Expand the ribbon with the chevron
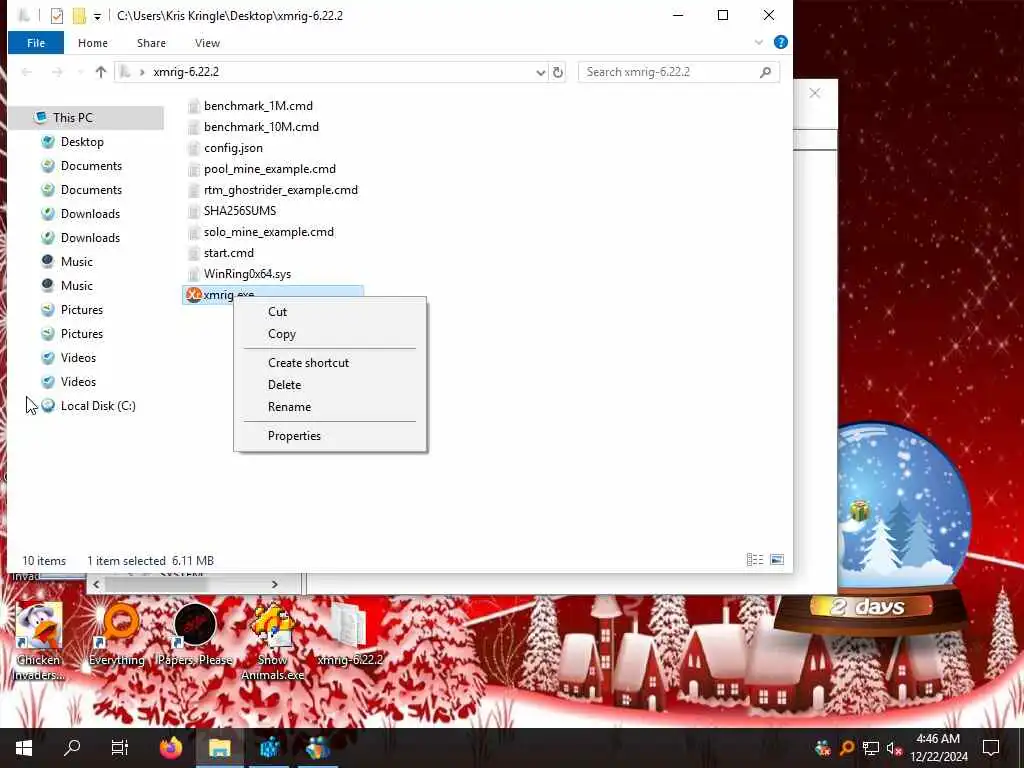The height and width of the screenshot is (768, 1024). [759, 42]
